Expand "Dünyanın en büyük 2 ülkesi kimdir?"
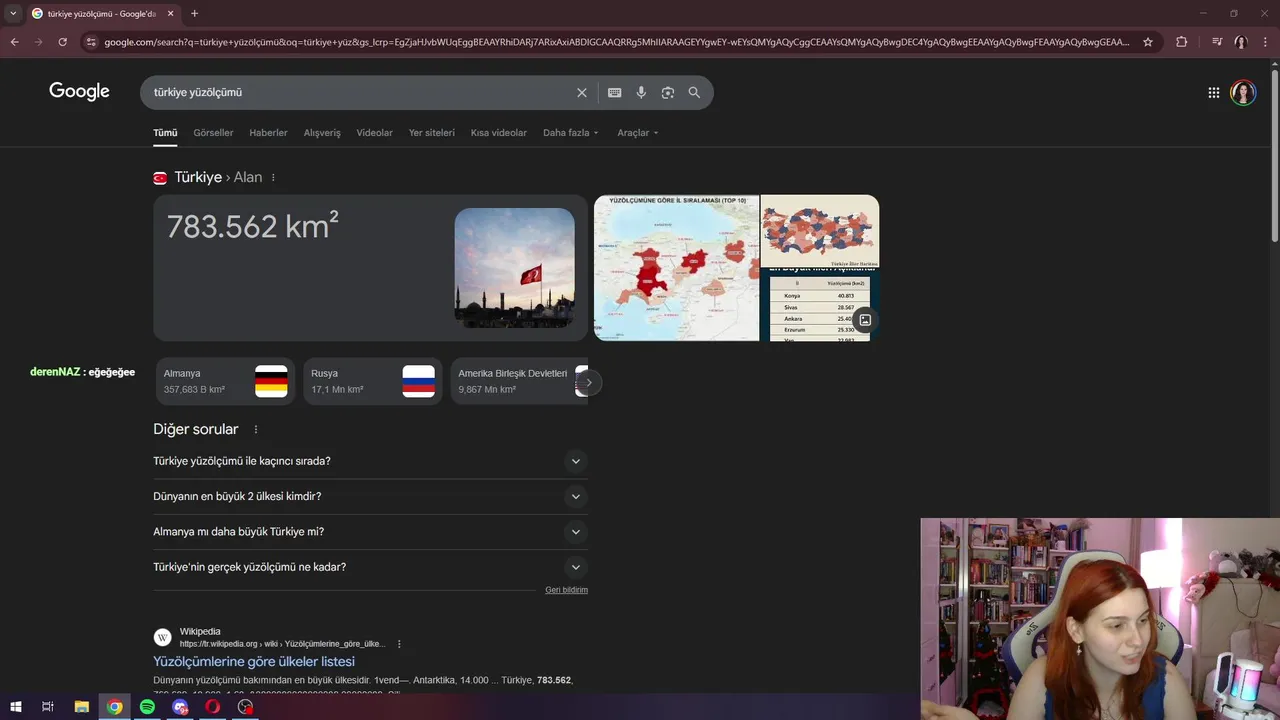Viewport: 1280px width, 720px height. click(370, 496)
